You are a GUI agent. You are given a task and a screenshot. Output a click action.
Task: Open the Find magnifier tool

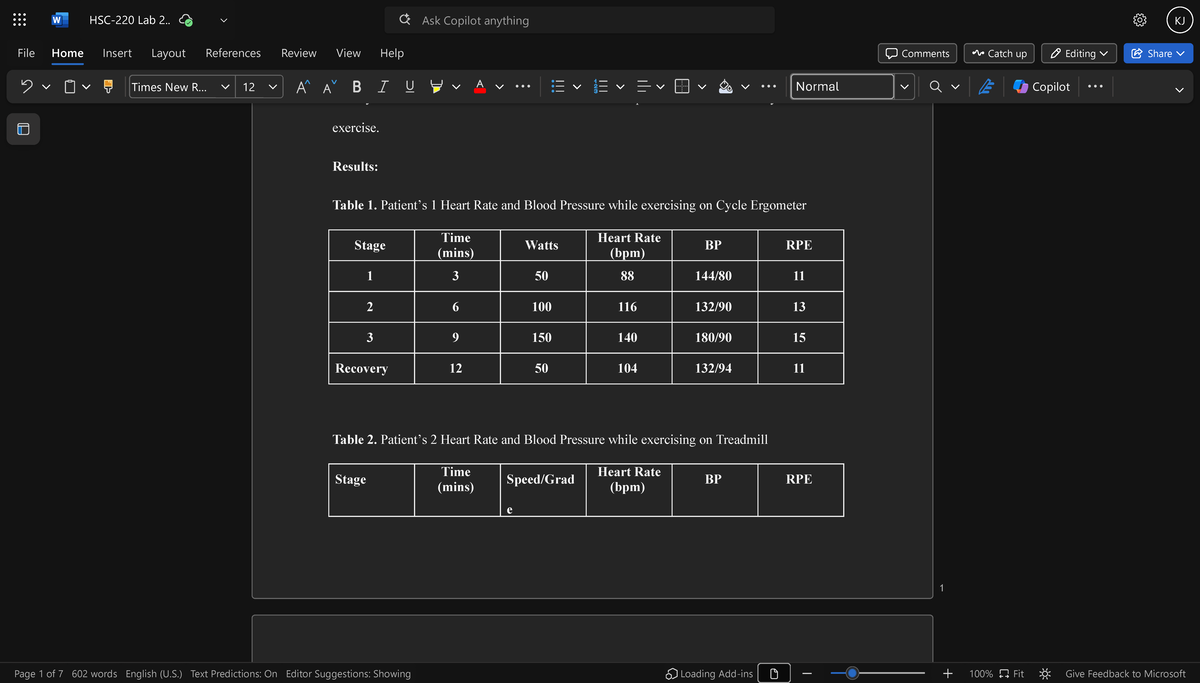tap(935, 87)
